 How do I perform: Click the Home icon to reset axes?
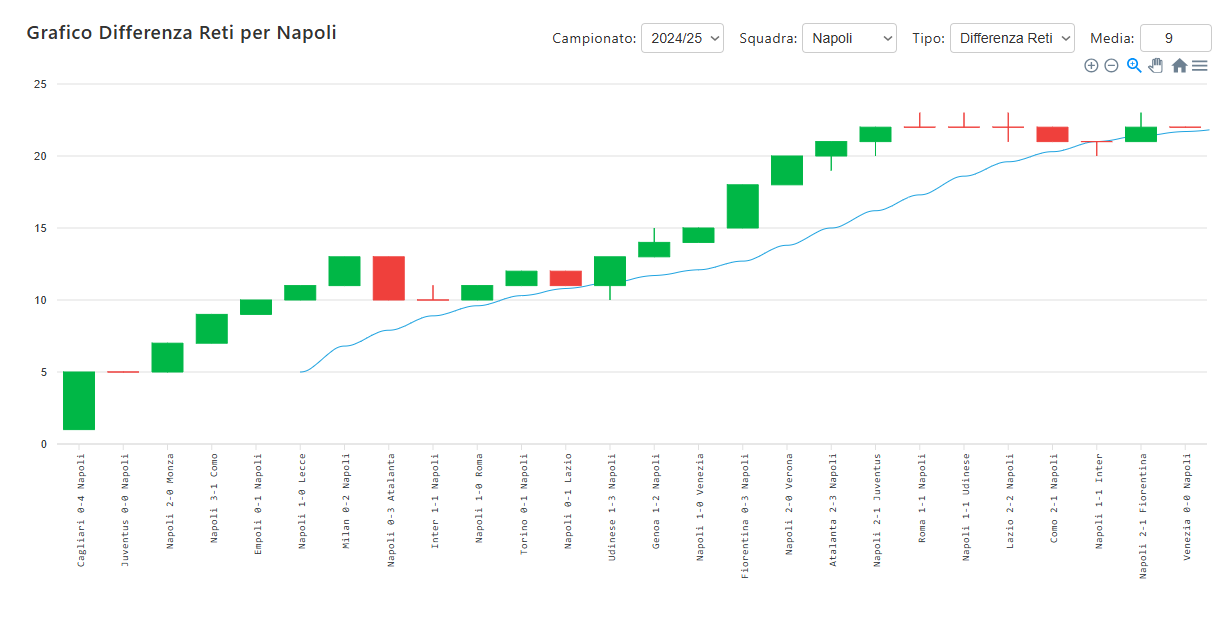1179,65
